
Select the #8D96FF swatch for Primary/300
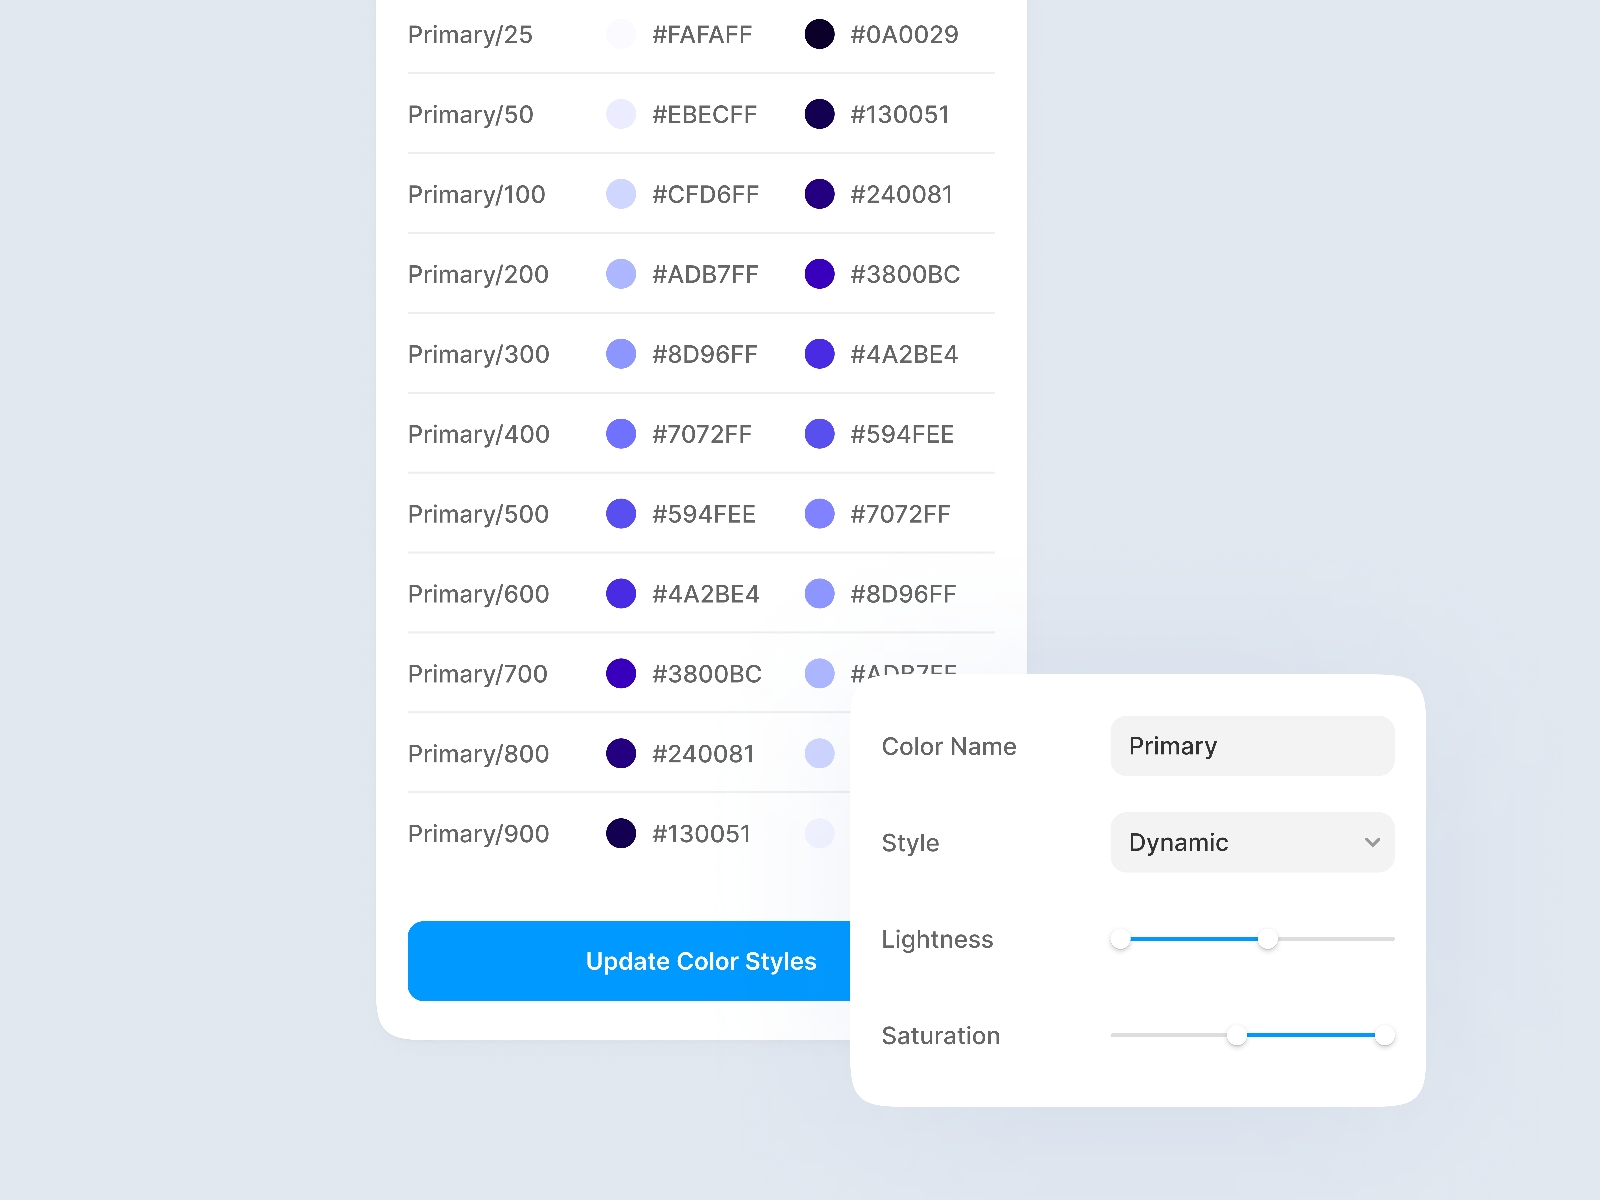pos(621,354)
